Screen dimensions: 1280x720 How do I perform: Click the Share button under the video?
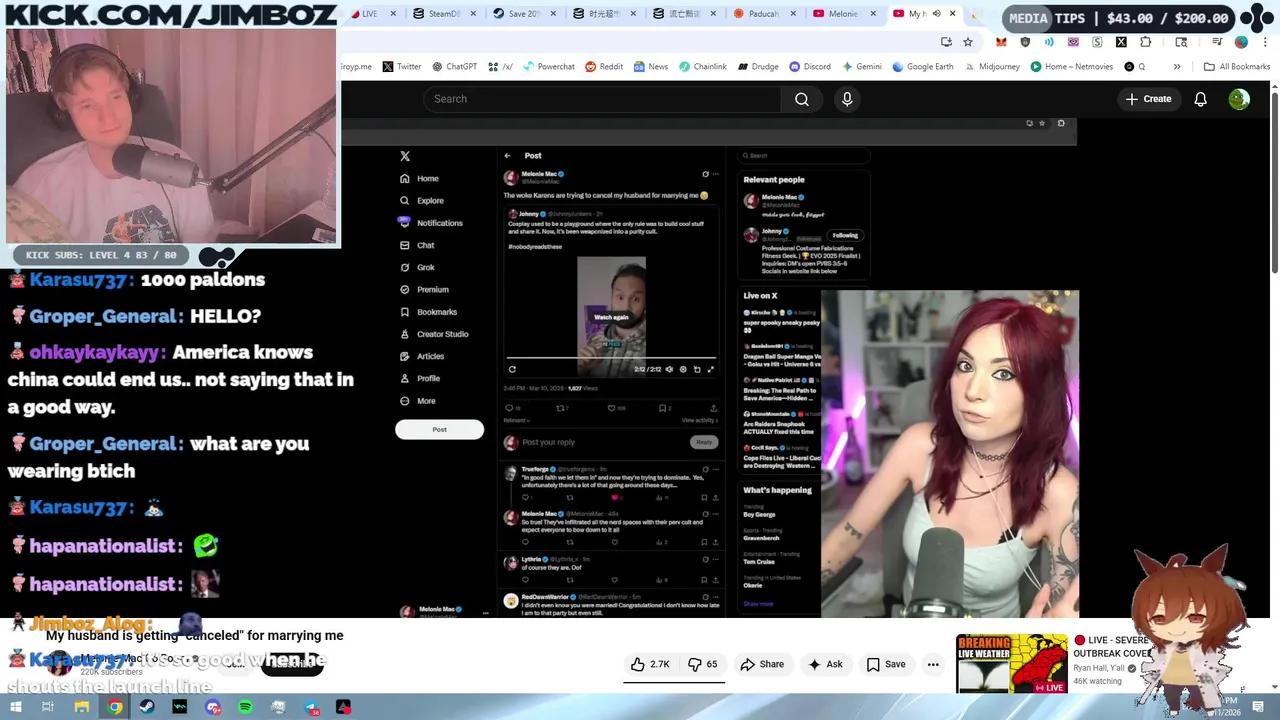pos(762,664)
